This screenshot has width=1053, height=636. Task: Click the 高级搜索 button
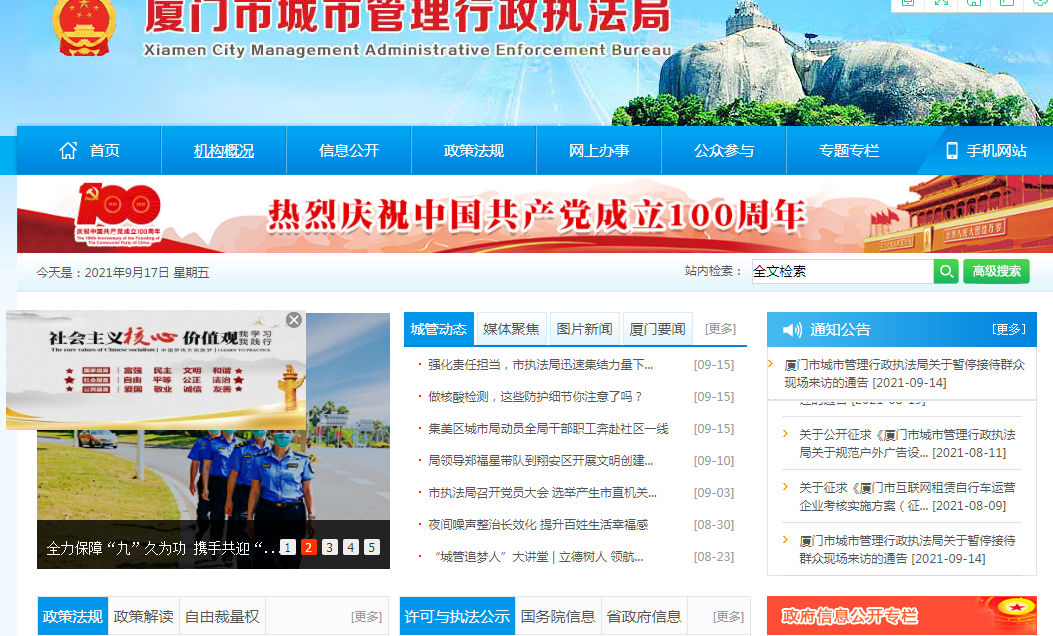(997, 271)
